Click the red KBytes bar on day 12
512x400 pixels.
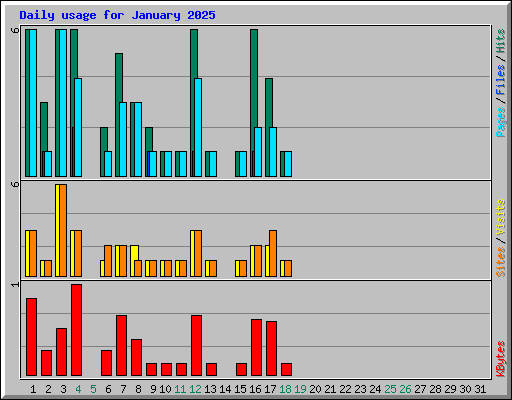[x=196, y=346]
